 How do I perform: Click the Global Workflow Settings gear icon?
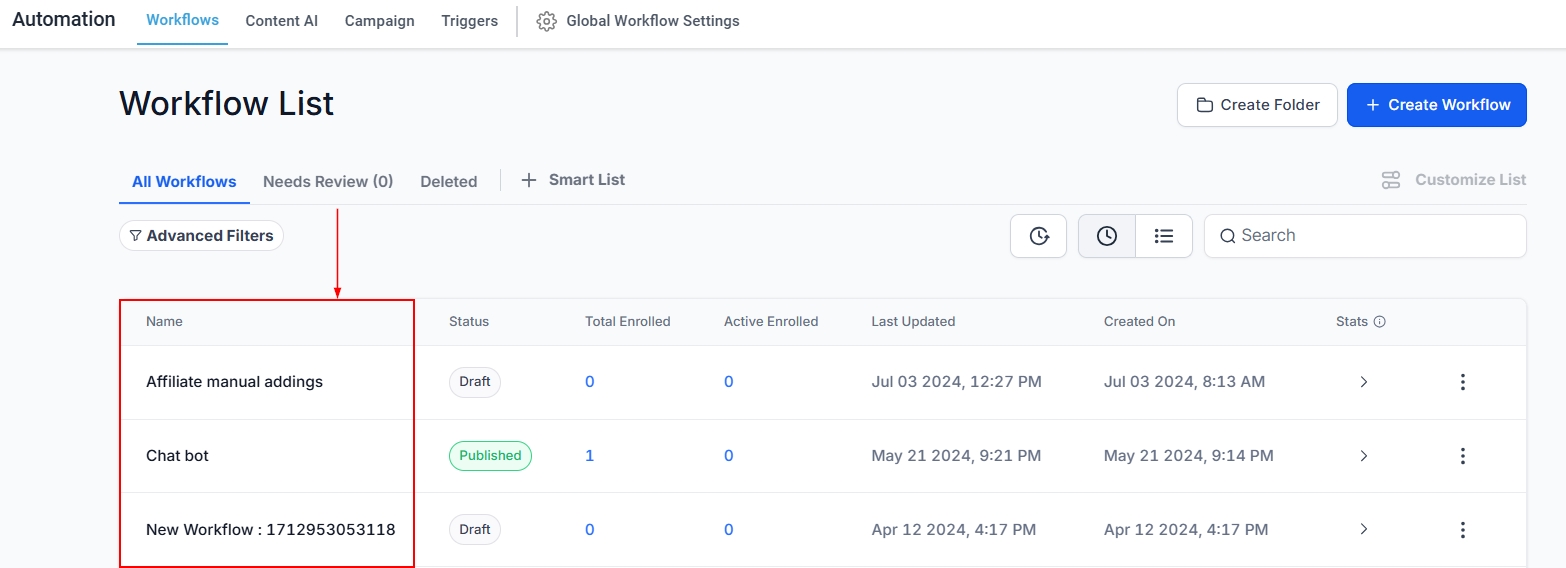(546, 21)
